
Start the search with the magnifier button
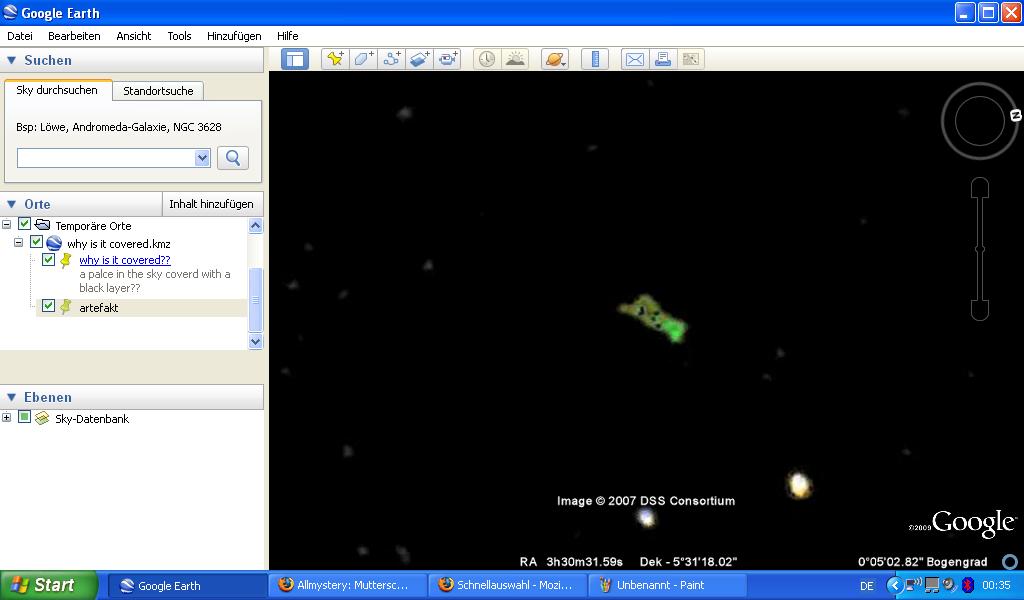[x=232, y=158]
